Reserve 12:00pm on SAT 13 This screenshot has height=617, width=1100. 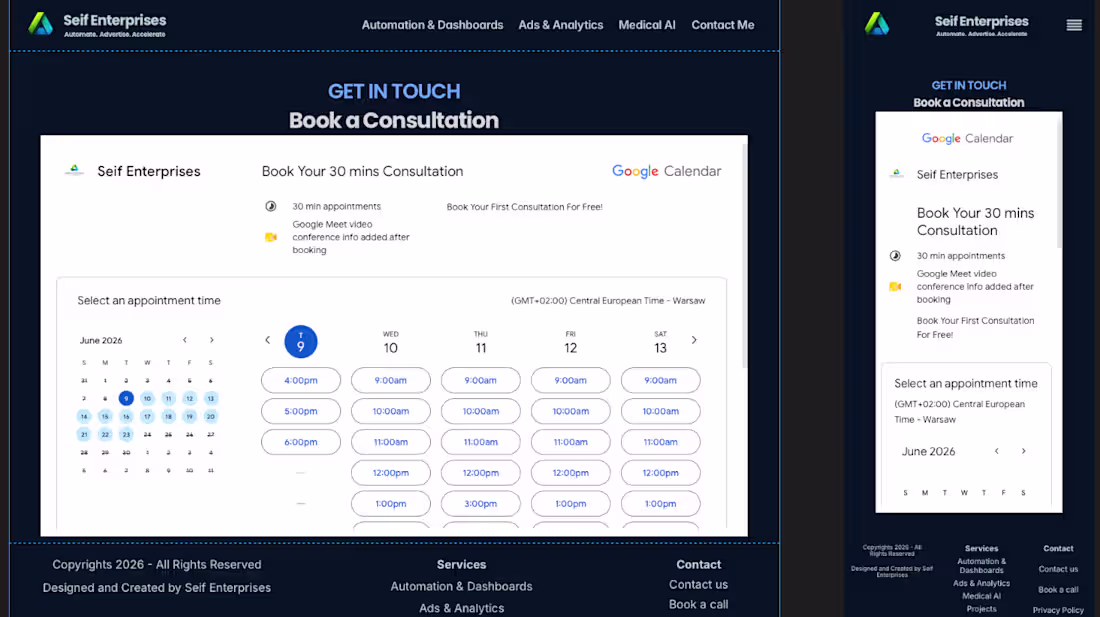point(660,473)
